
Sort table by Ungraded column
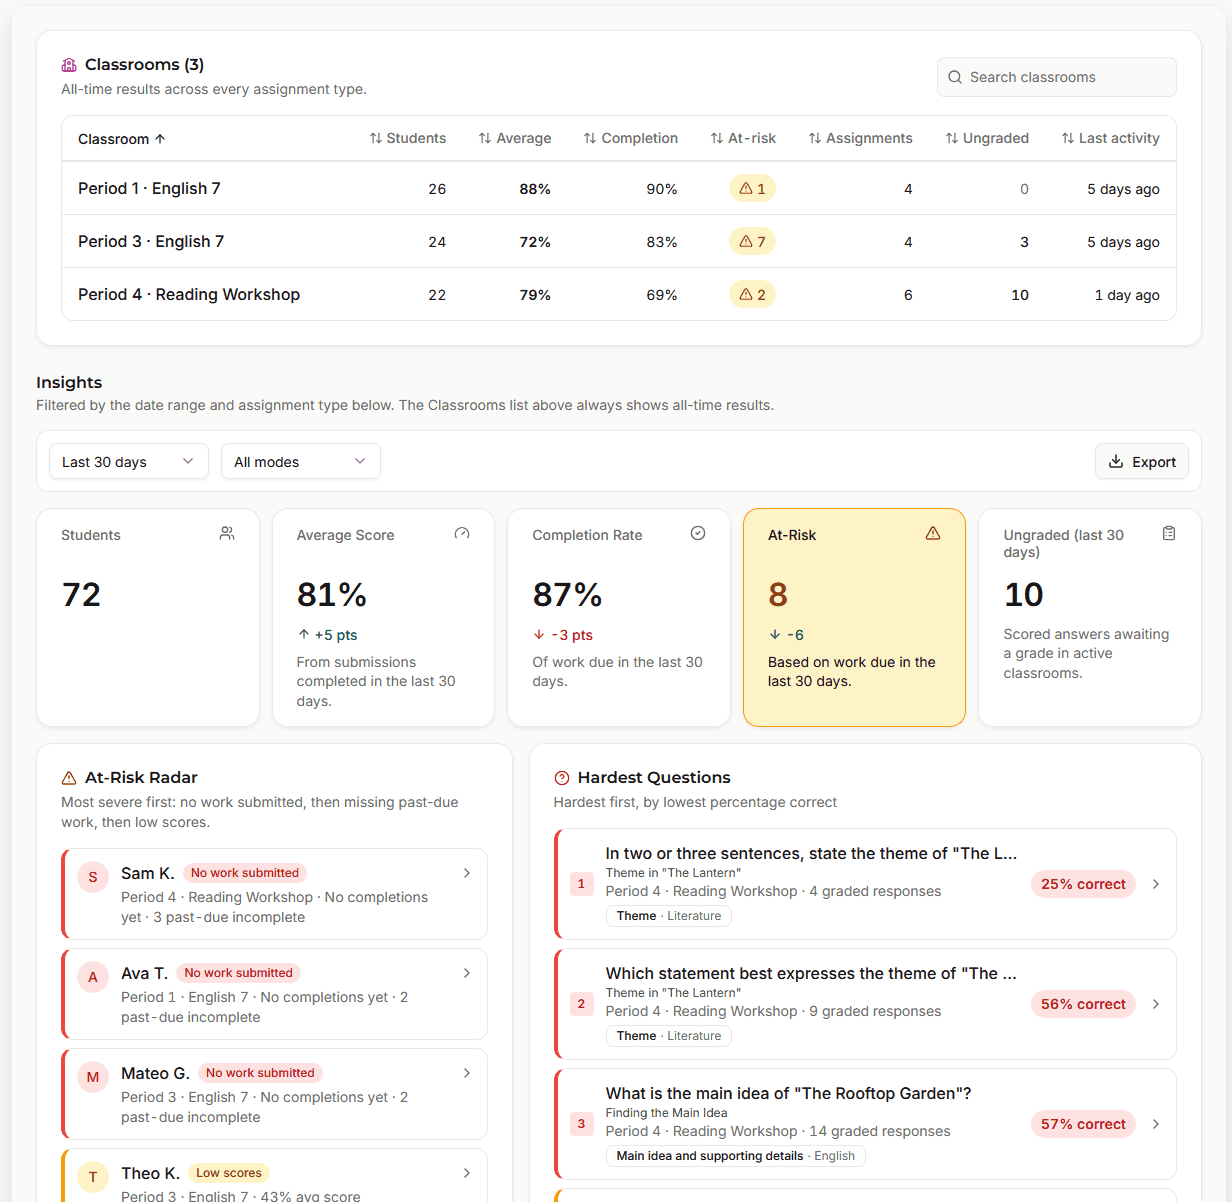click(987, 138)
